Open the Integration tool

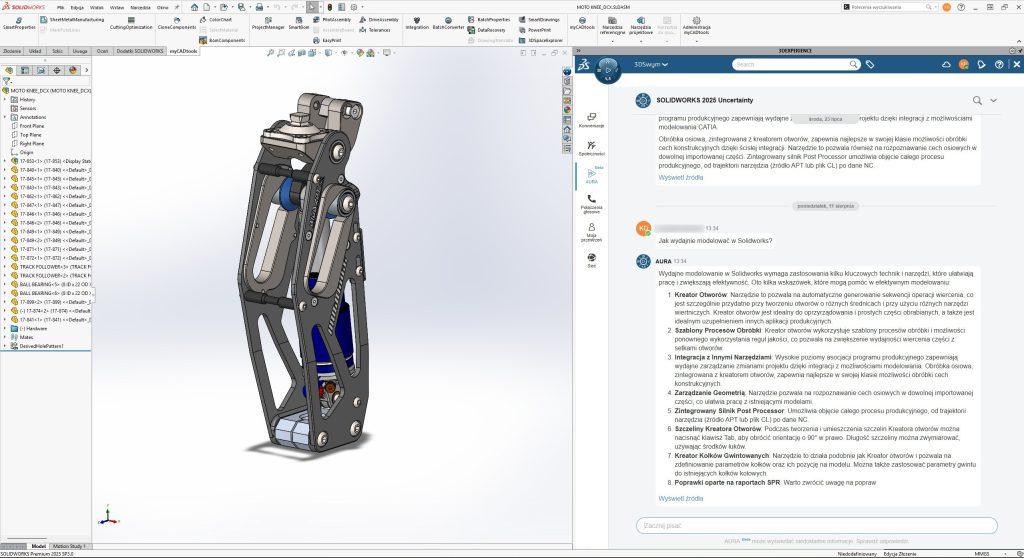point(417,24)
